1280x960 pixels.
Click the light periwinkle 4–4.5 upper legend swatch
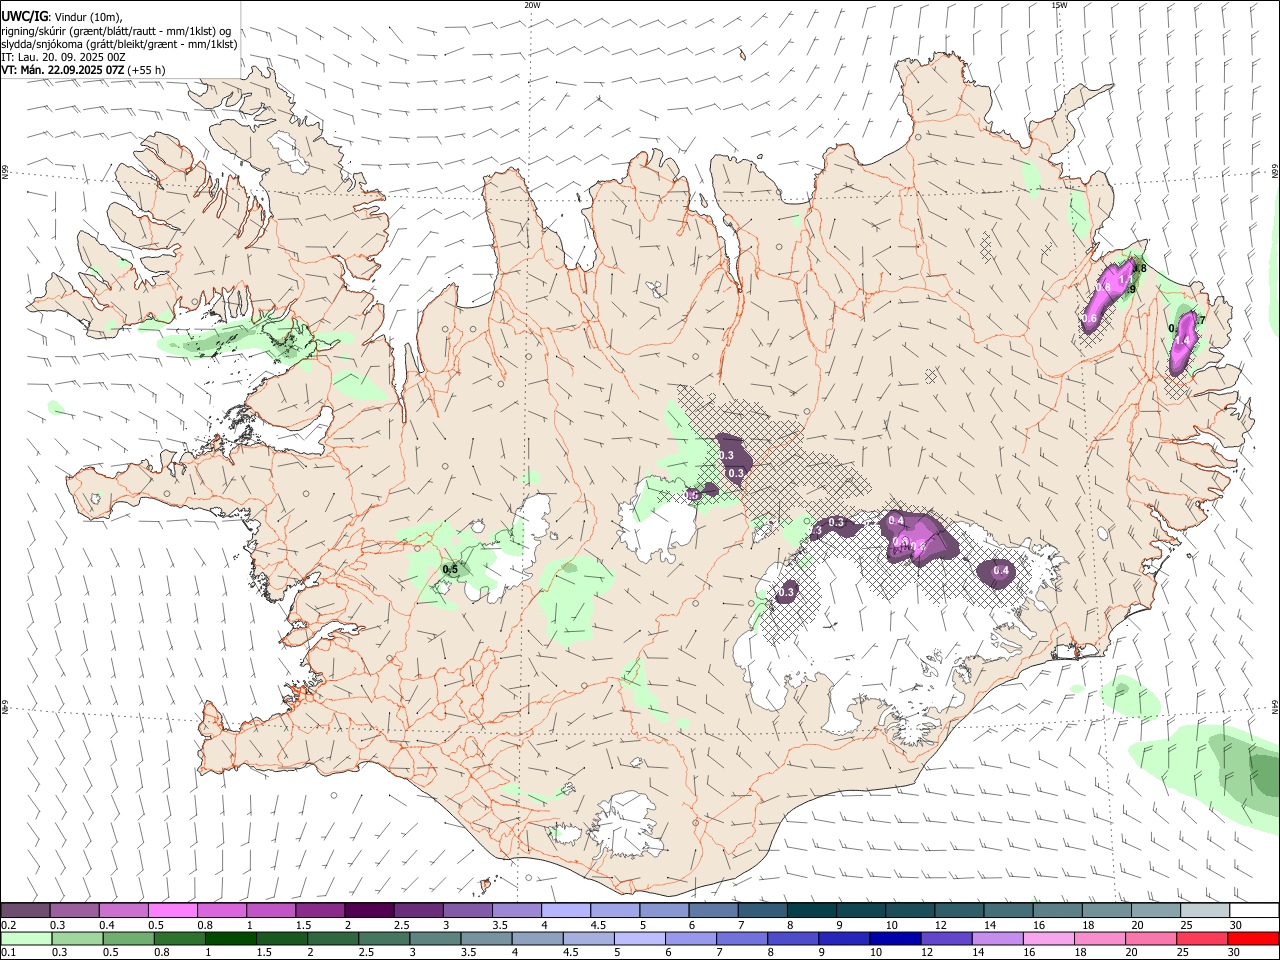click(566, 910)
